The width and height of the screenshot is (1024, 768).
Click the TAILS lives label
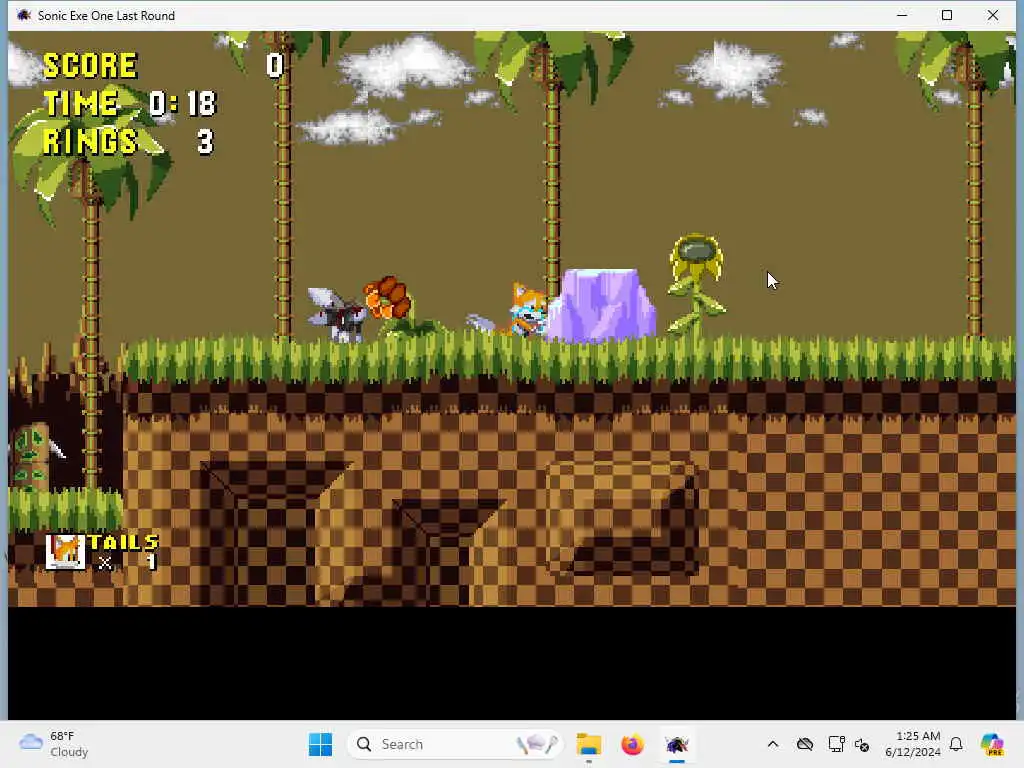click(x=123, y=542)
